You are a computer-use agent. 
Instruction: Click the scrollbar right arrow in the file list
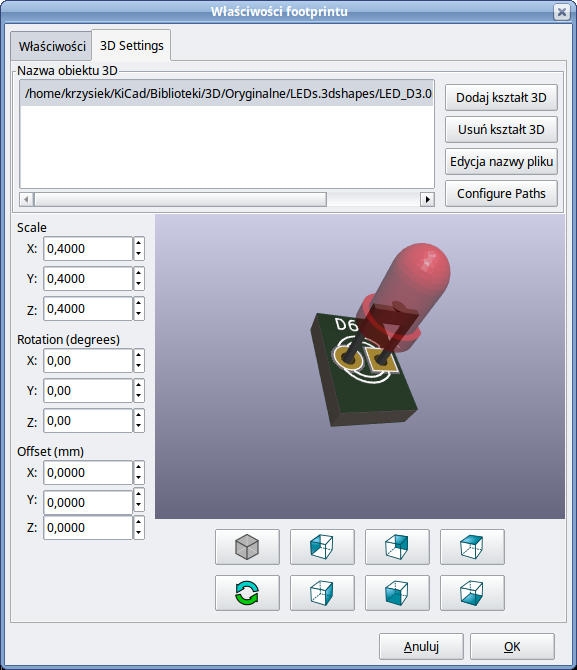pyautogui.click(x=427, y=199)
